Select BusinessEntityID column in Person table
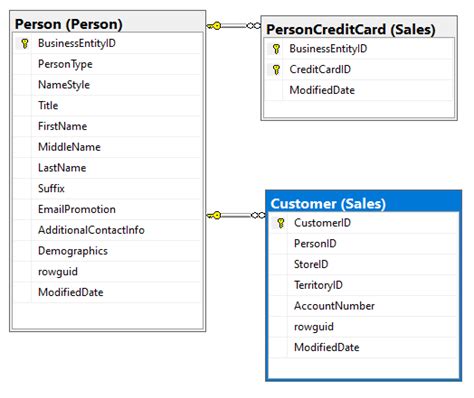This screenshot has height=398, width=474. pos(108,43)
